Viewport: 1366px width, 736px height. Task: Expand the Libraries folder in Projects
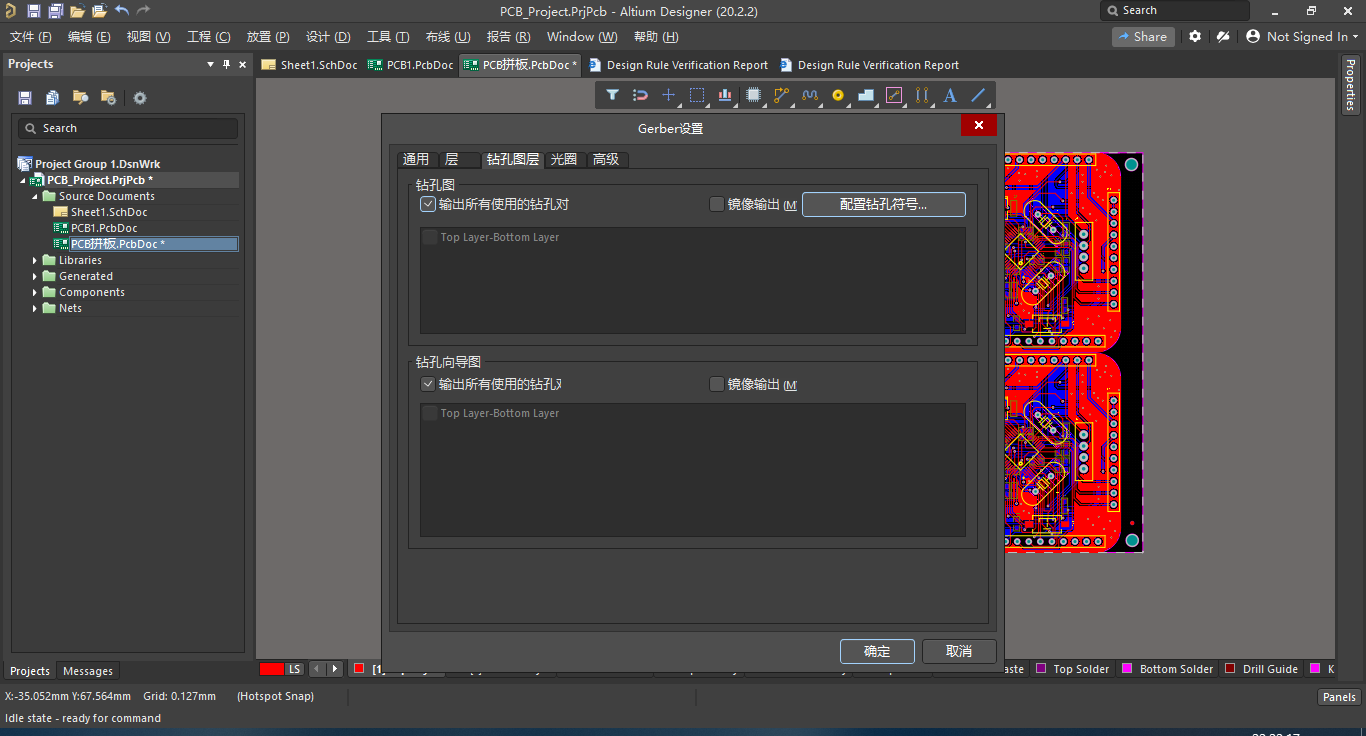(x=34, y=260)
